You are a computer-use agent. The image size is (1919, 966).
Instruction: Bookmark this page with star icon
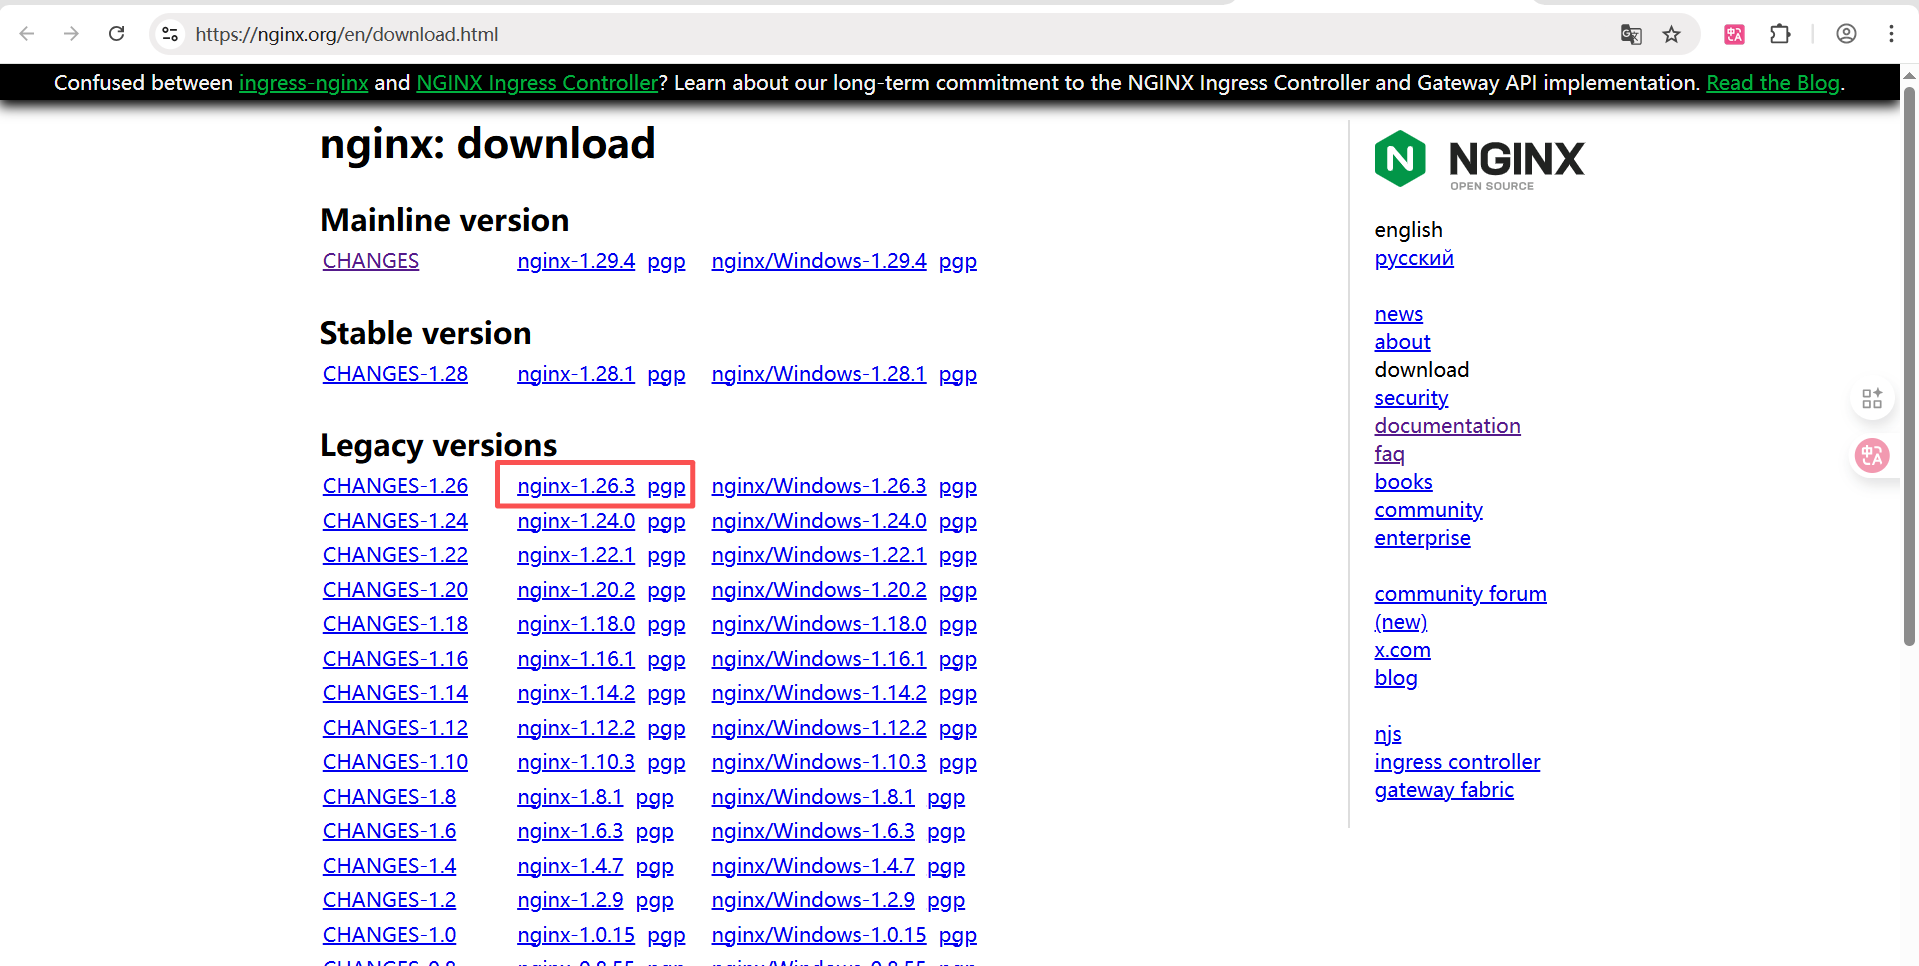[1671, 34]
